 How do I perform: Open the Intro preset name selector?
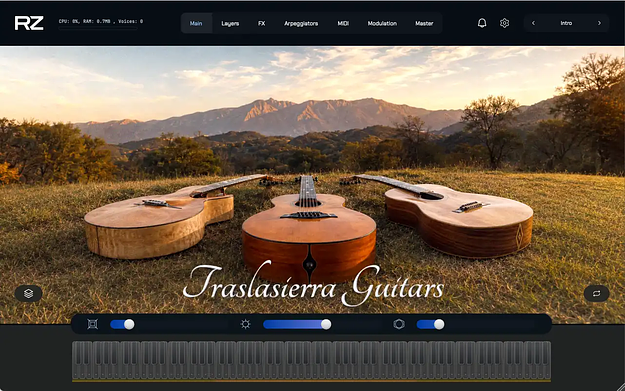tap(566, 23)
